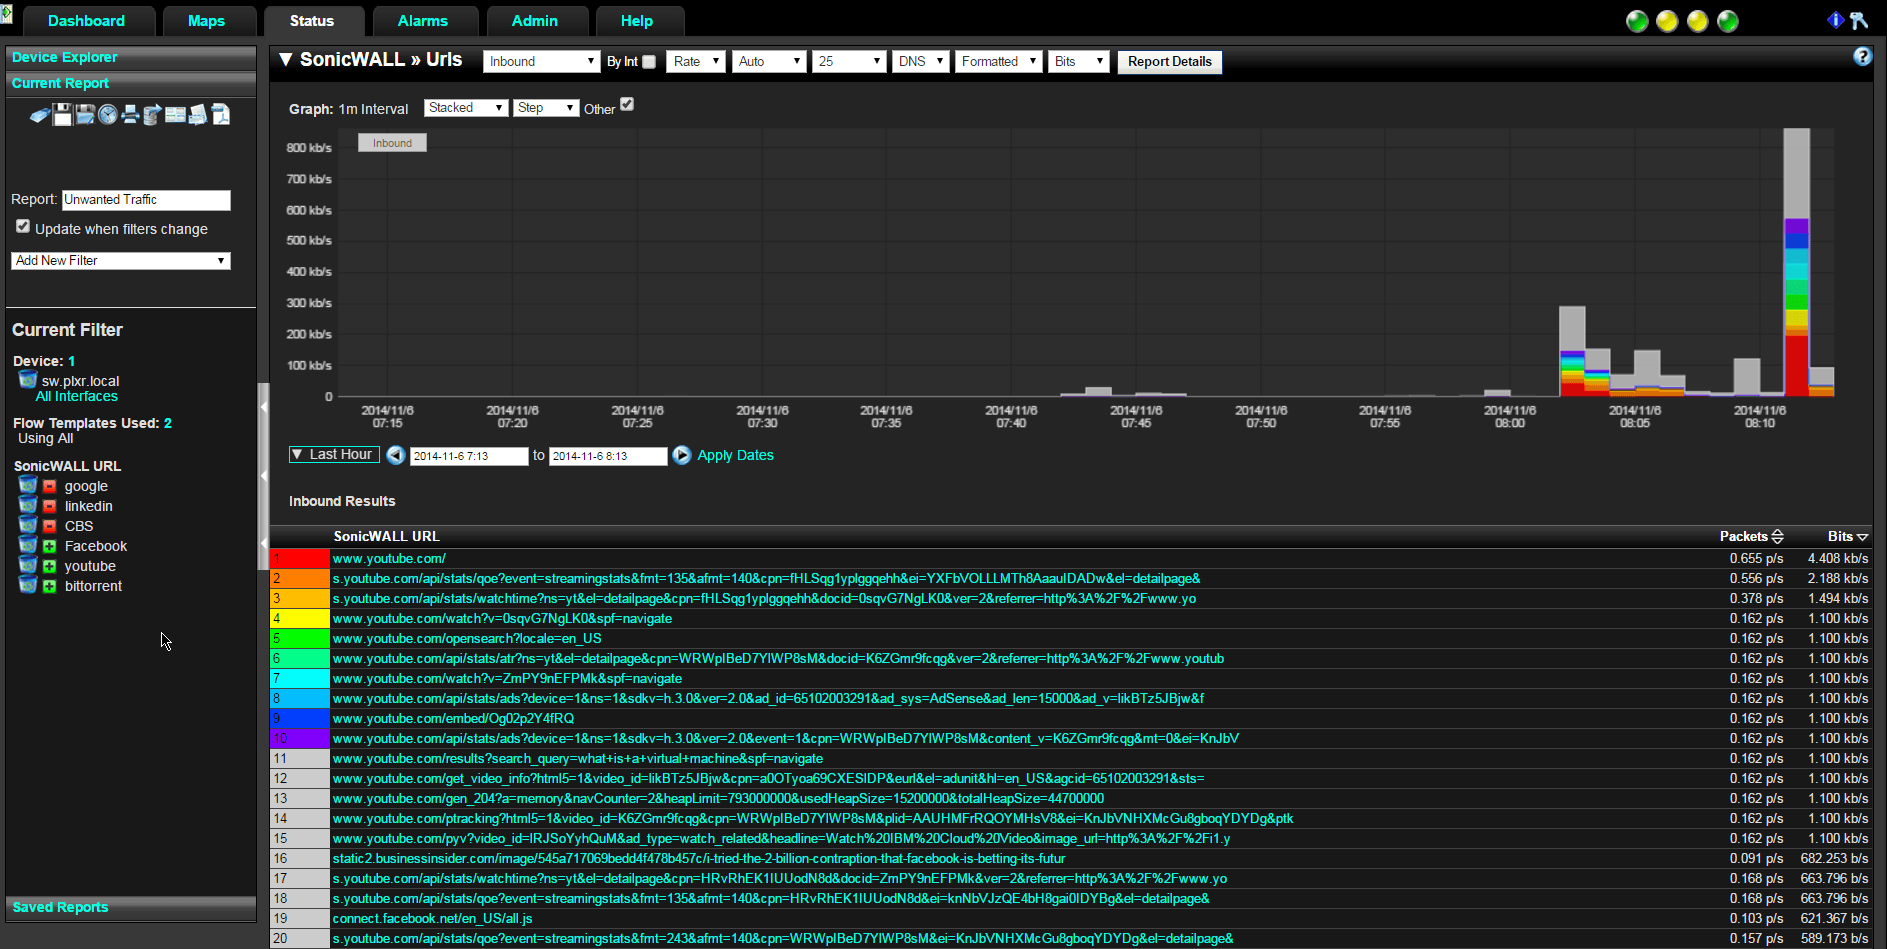This screenshot has height=949, width=1887.
Task: Expand the Device Explorer panel header
Action: tap(131, 57)
